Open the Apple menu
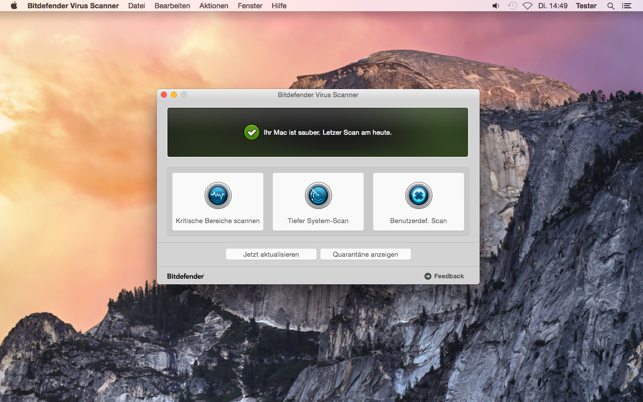This screenshot has height=402, width=643. 14,6
